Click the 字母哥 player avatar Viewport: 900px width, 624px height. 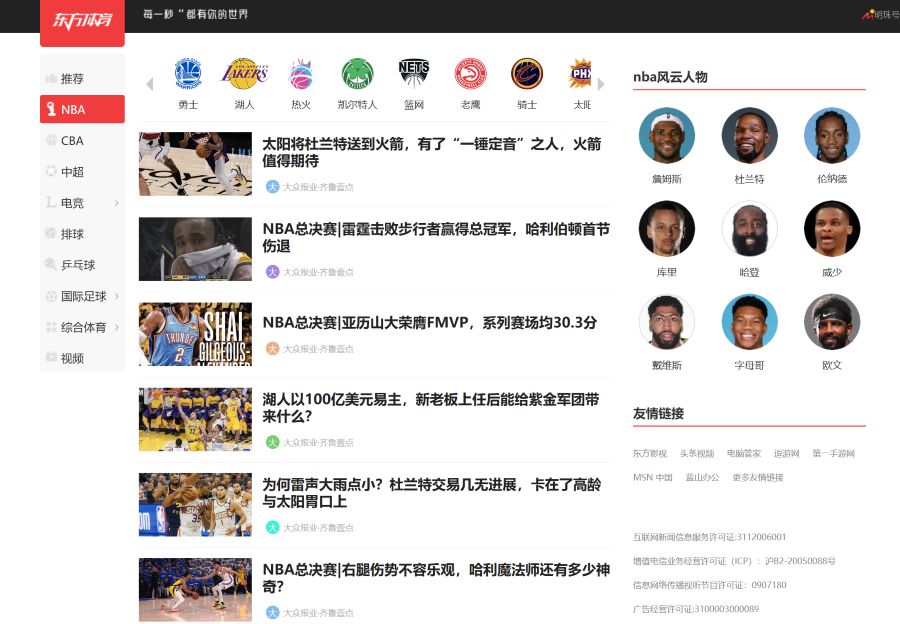749,323
